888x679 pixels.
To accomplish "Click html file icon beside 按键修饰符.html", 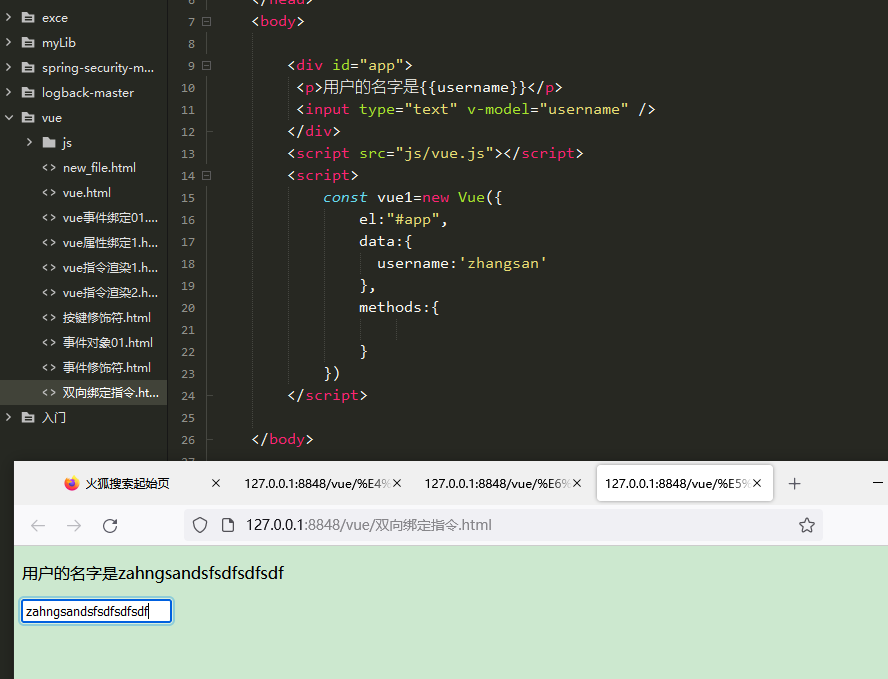I will [x=49, y=317].
